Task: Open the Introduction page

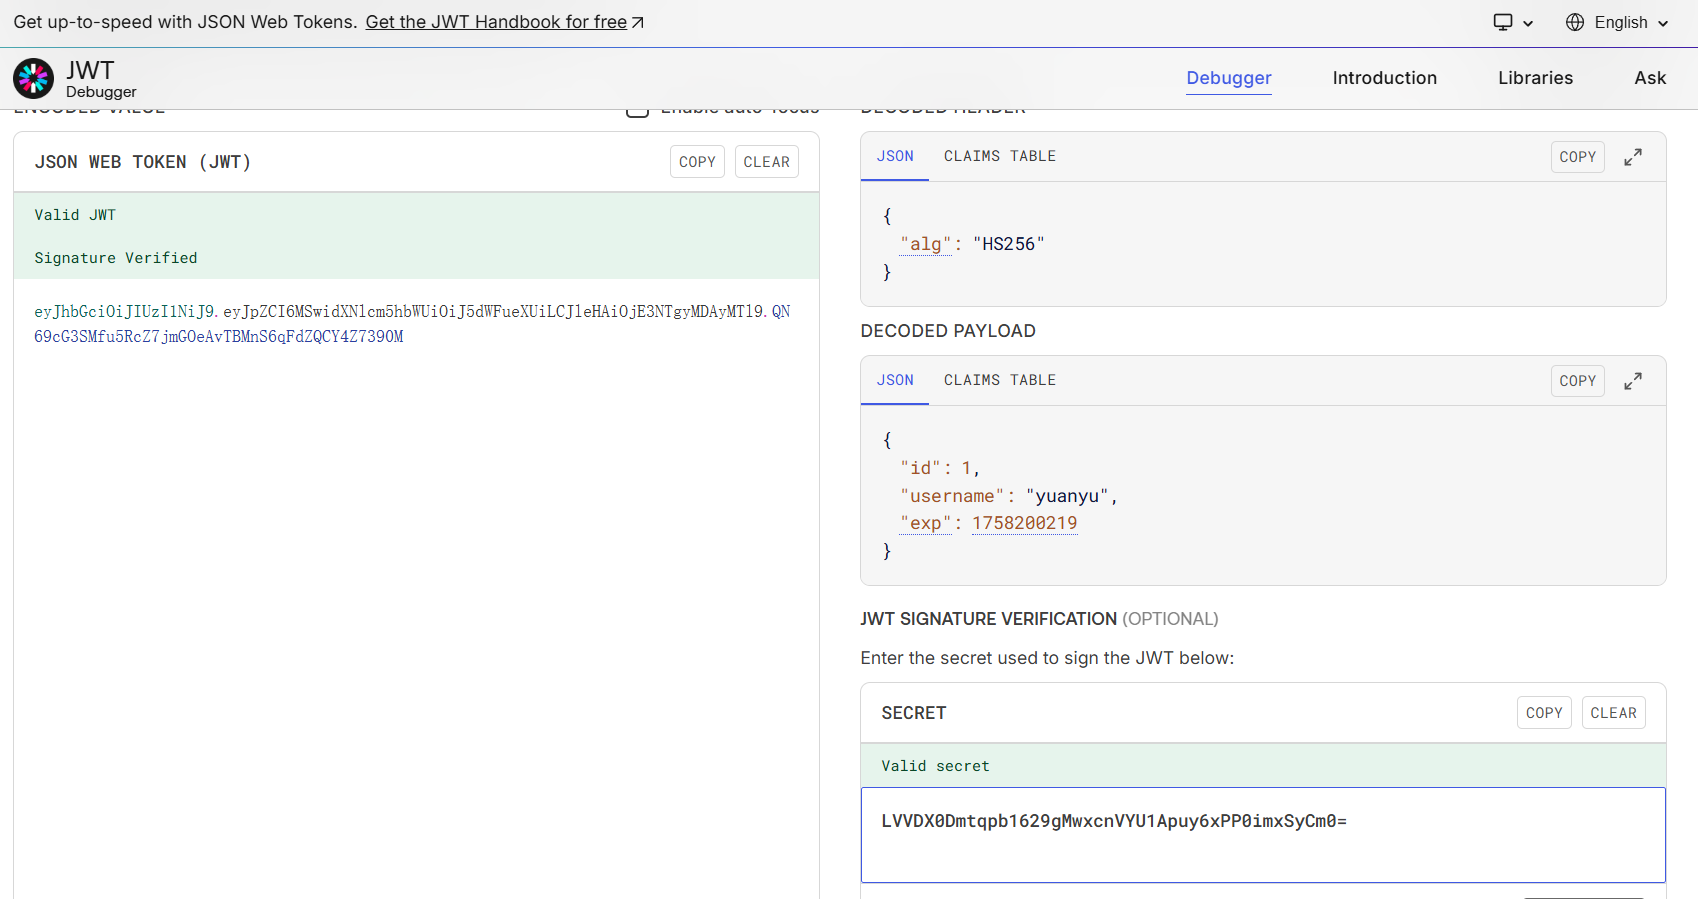Action: coord(1384,78)
